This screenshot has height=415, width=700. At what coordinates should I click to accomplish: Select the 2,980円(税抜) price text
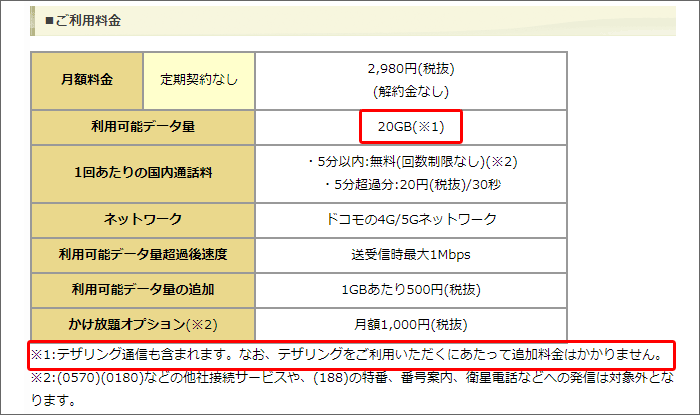(x=411, y=69)
